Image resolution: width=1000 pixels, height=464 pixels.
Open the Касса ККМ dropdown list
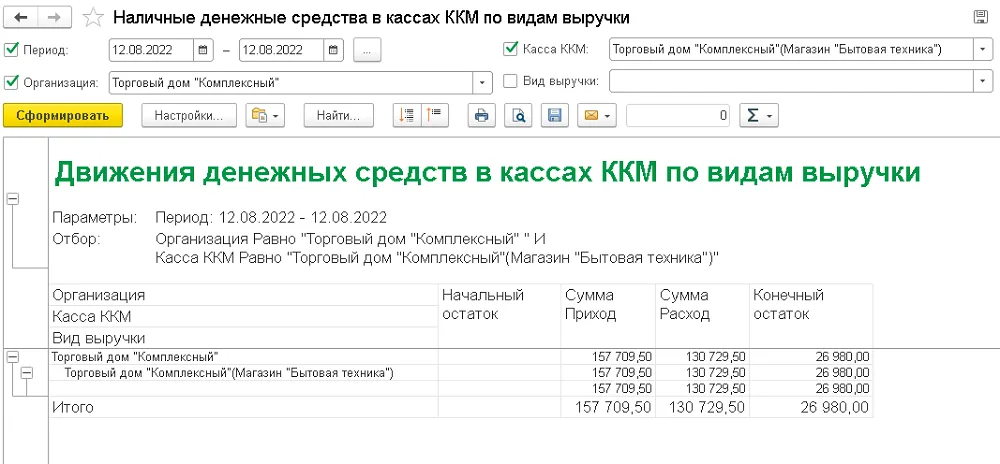click(983, 49)
